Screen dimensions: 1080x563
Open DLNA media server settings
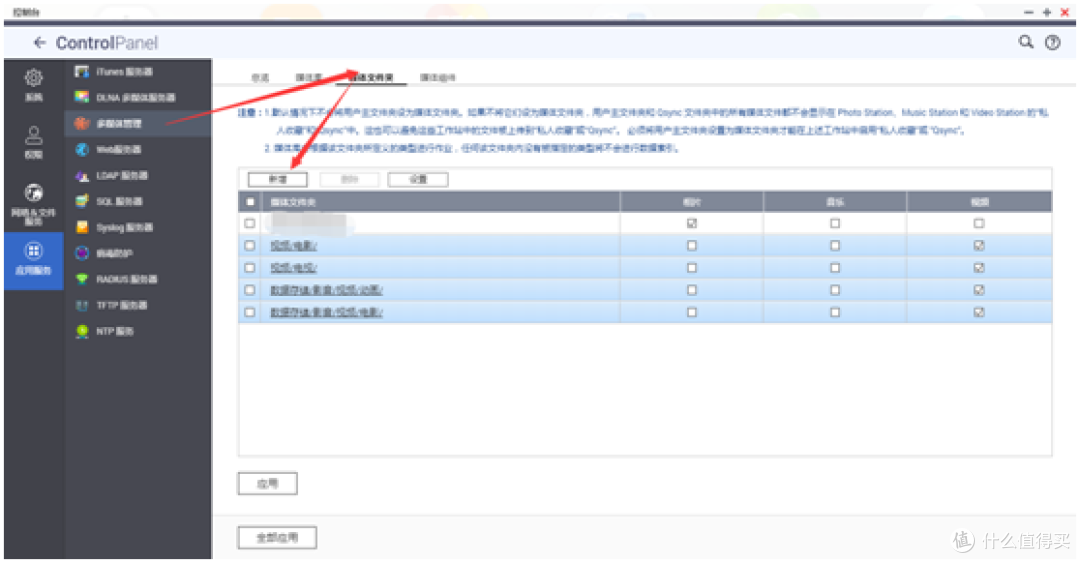(125, 98)
